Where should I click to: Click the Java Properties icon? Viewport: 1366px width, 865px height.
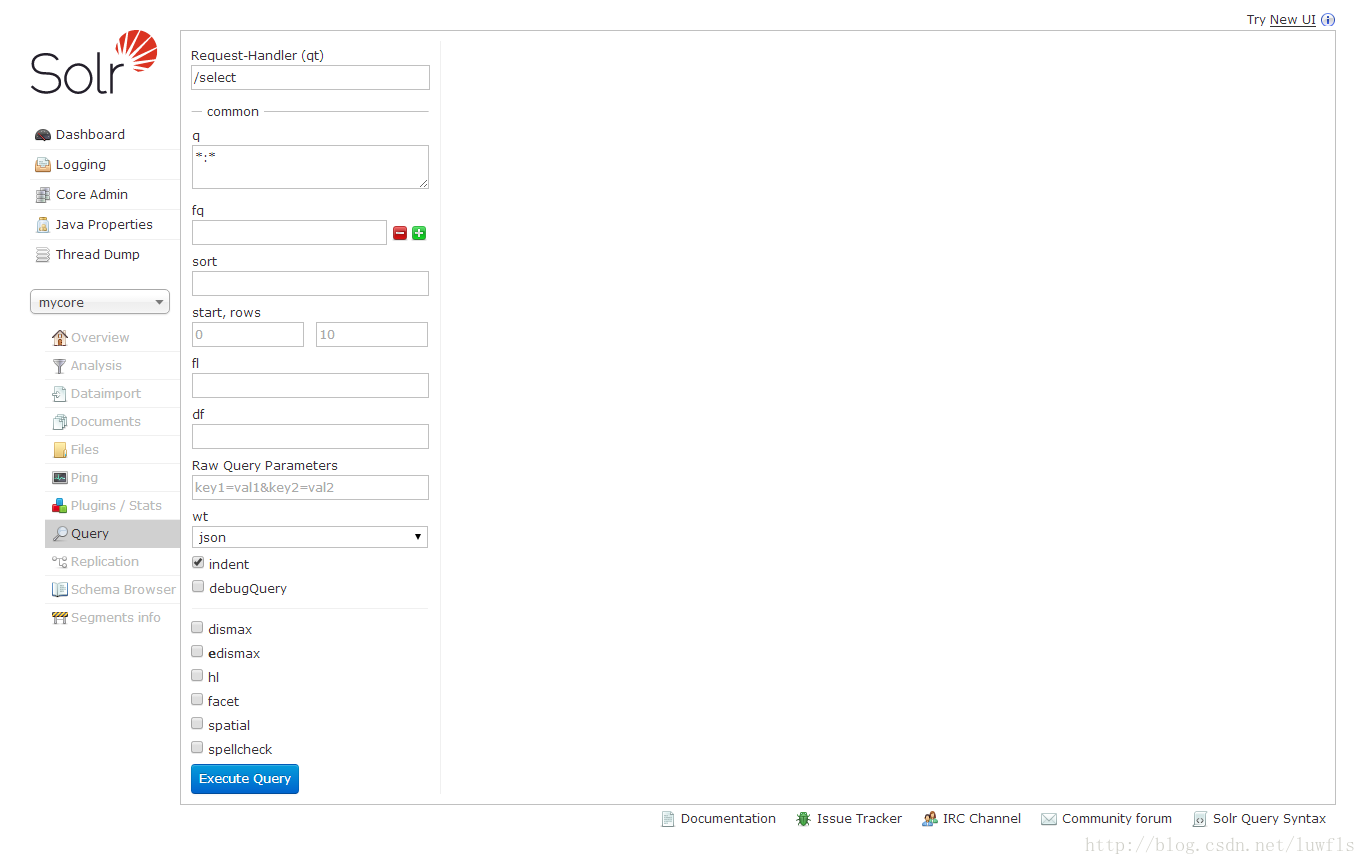[x=42, y=225]
